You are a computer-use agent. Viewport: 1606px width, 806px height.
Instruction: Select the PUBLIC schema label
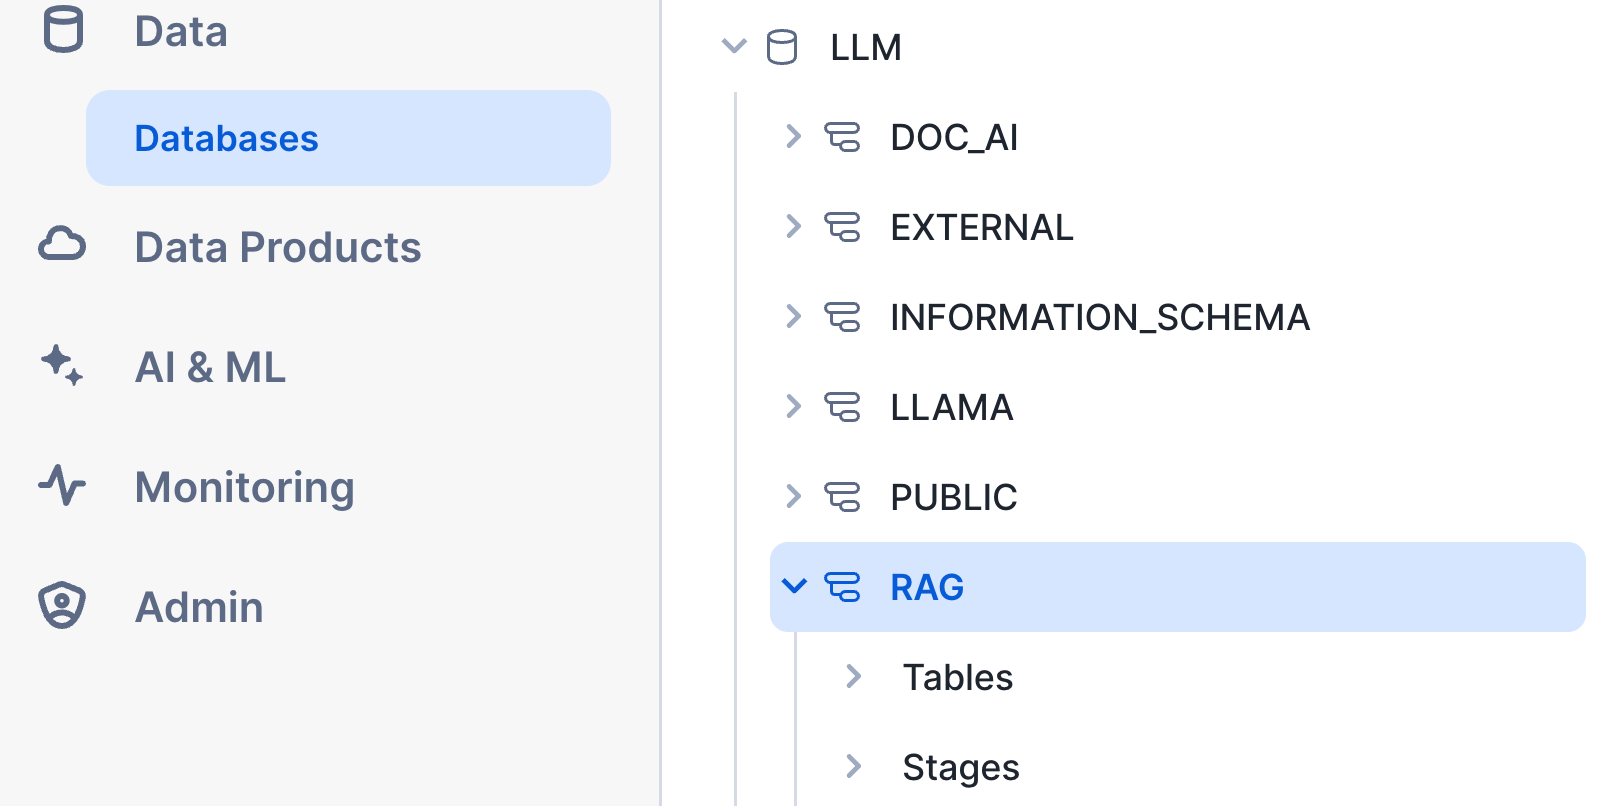click(x=954, y=497)
